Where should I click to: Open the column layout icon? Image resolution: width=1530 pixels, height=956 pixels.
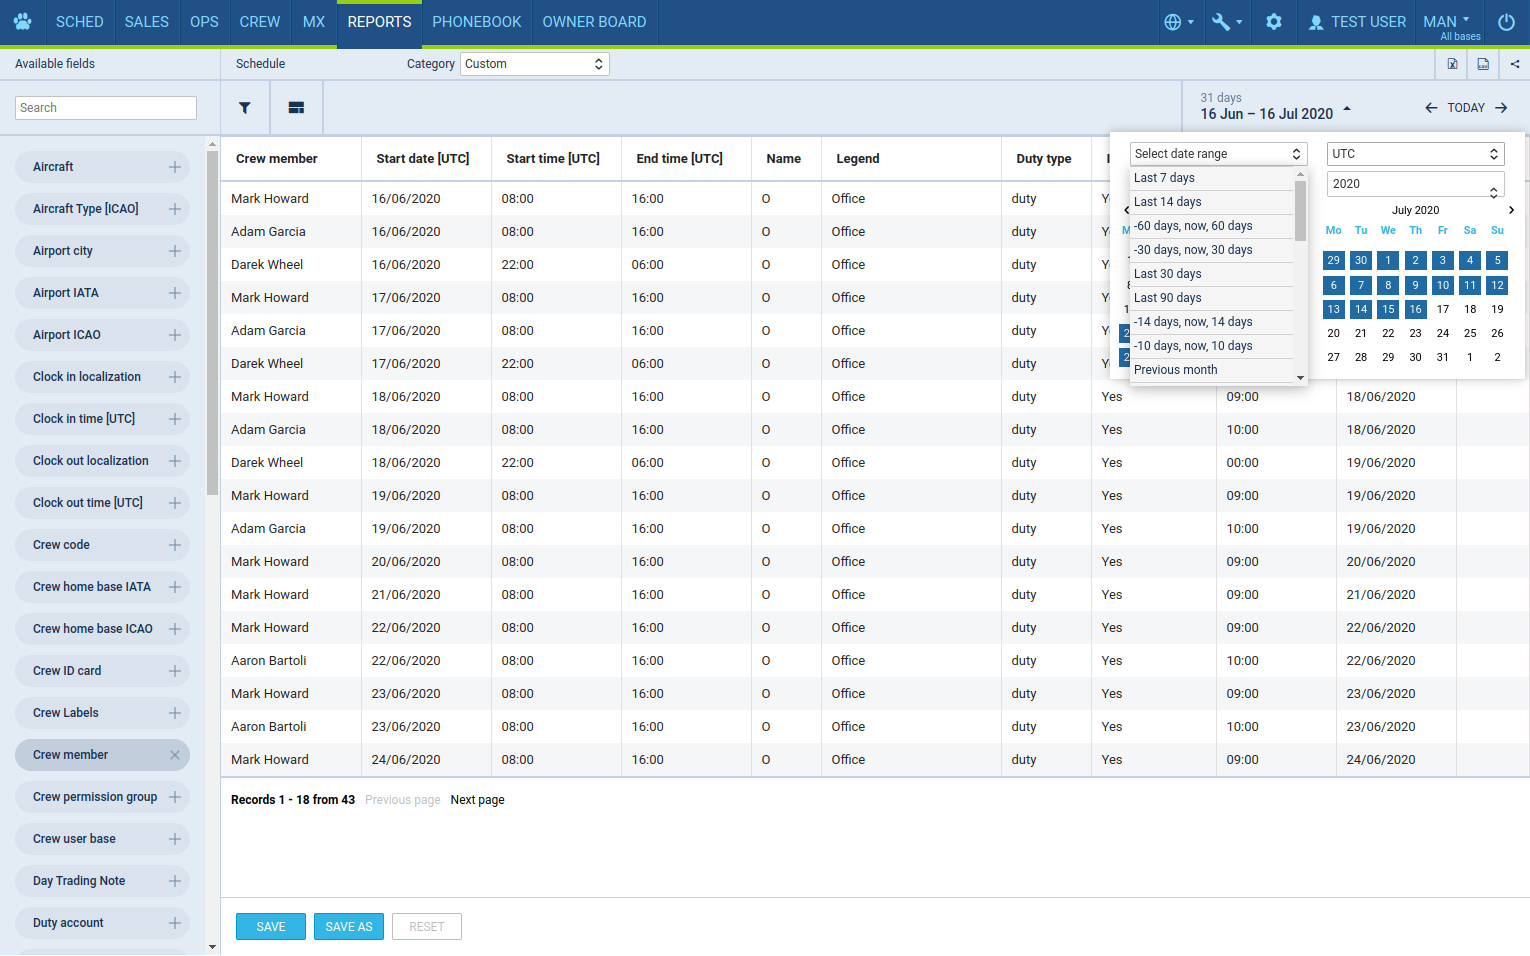click(x=296, y=108)
